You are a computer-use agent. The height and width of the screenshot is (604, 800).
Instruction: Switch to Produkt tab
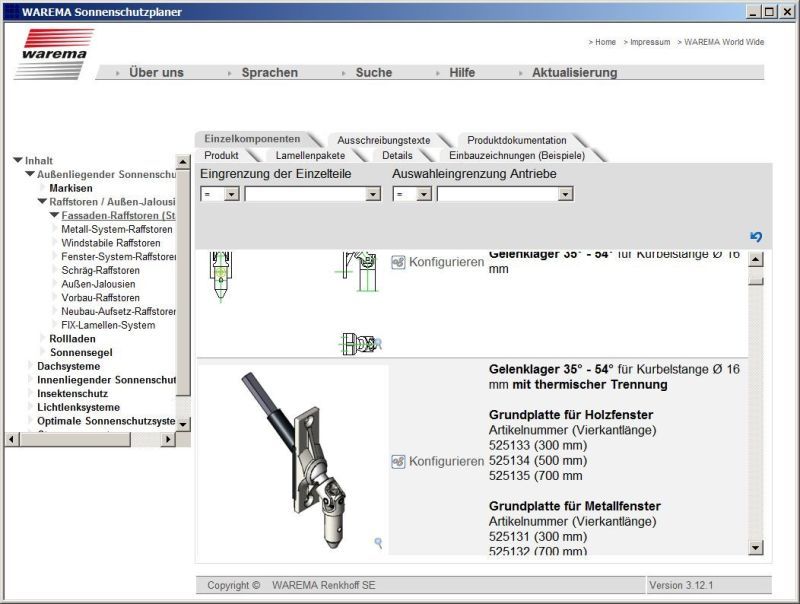(221, 155)
